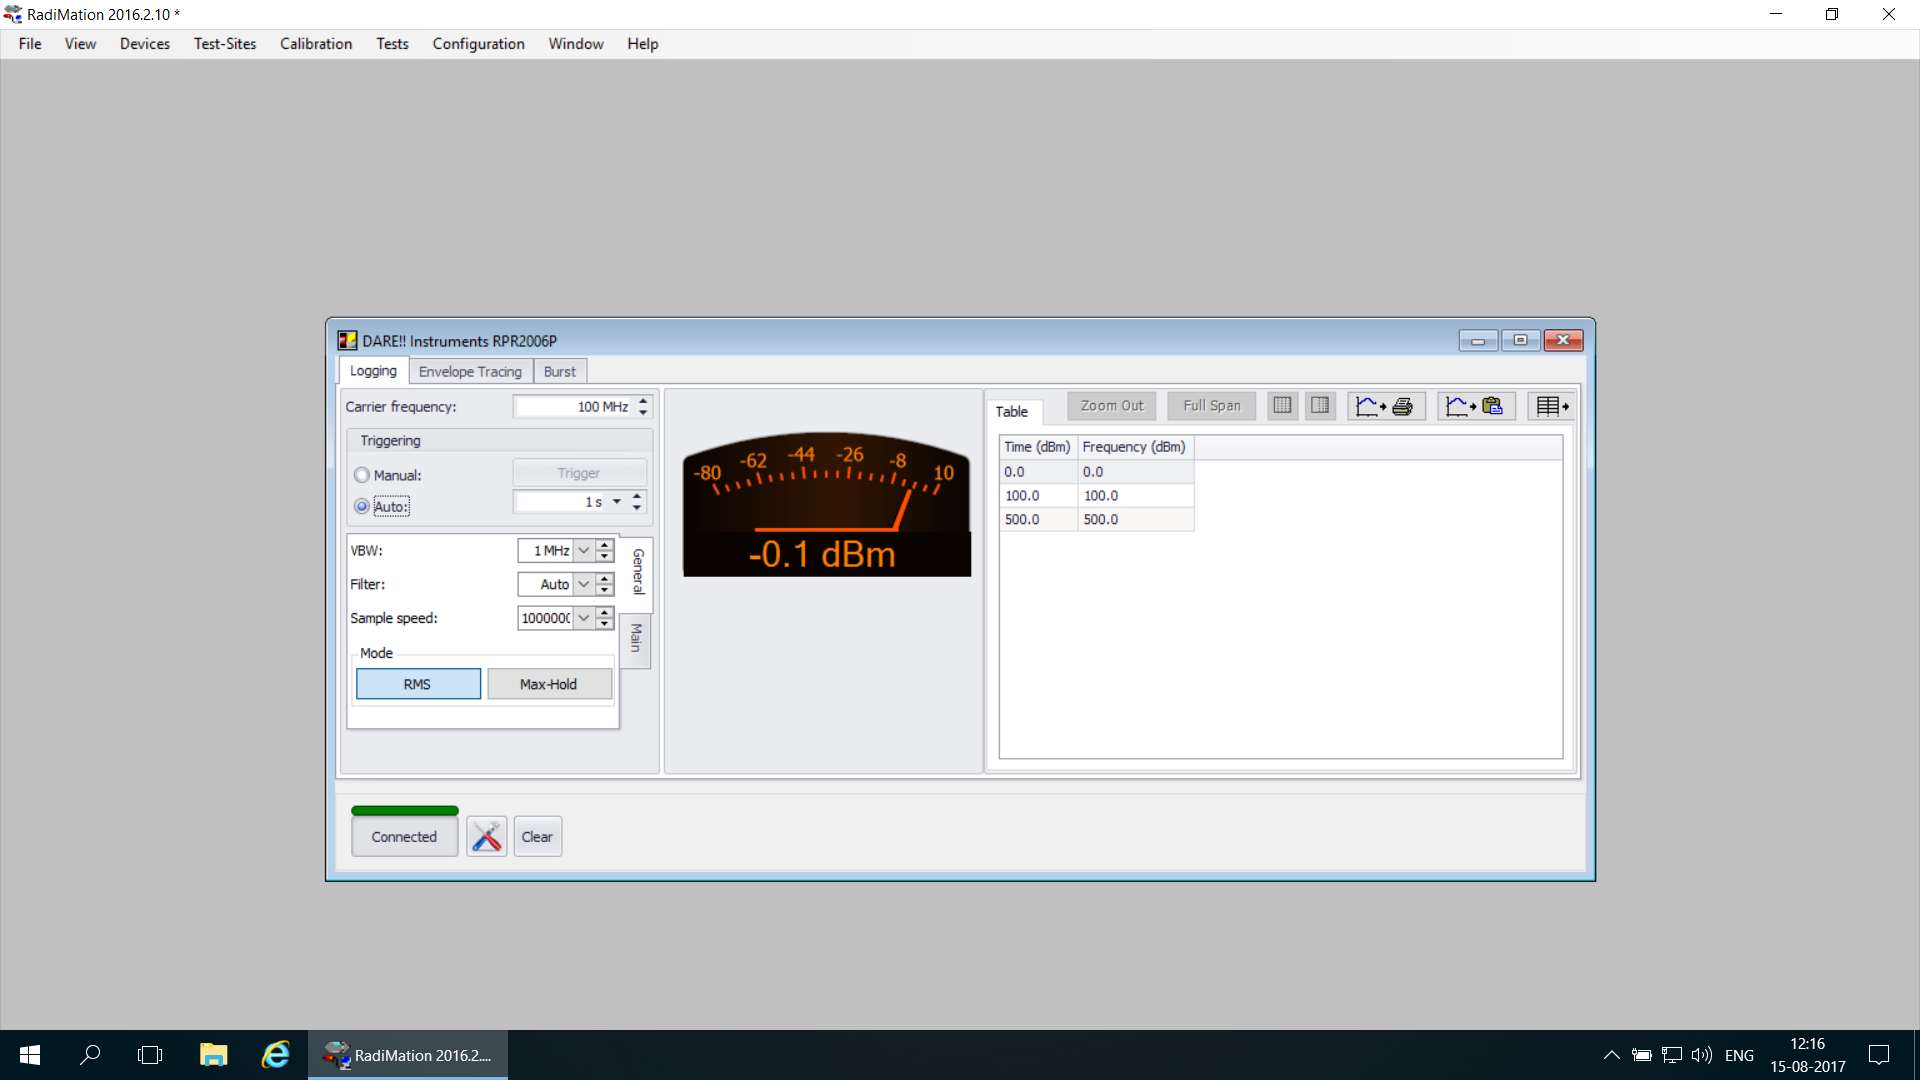Open the volume tray icon
Viewport: 1920px width, 1080px height.
tap(1701, 1055)
